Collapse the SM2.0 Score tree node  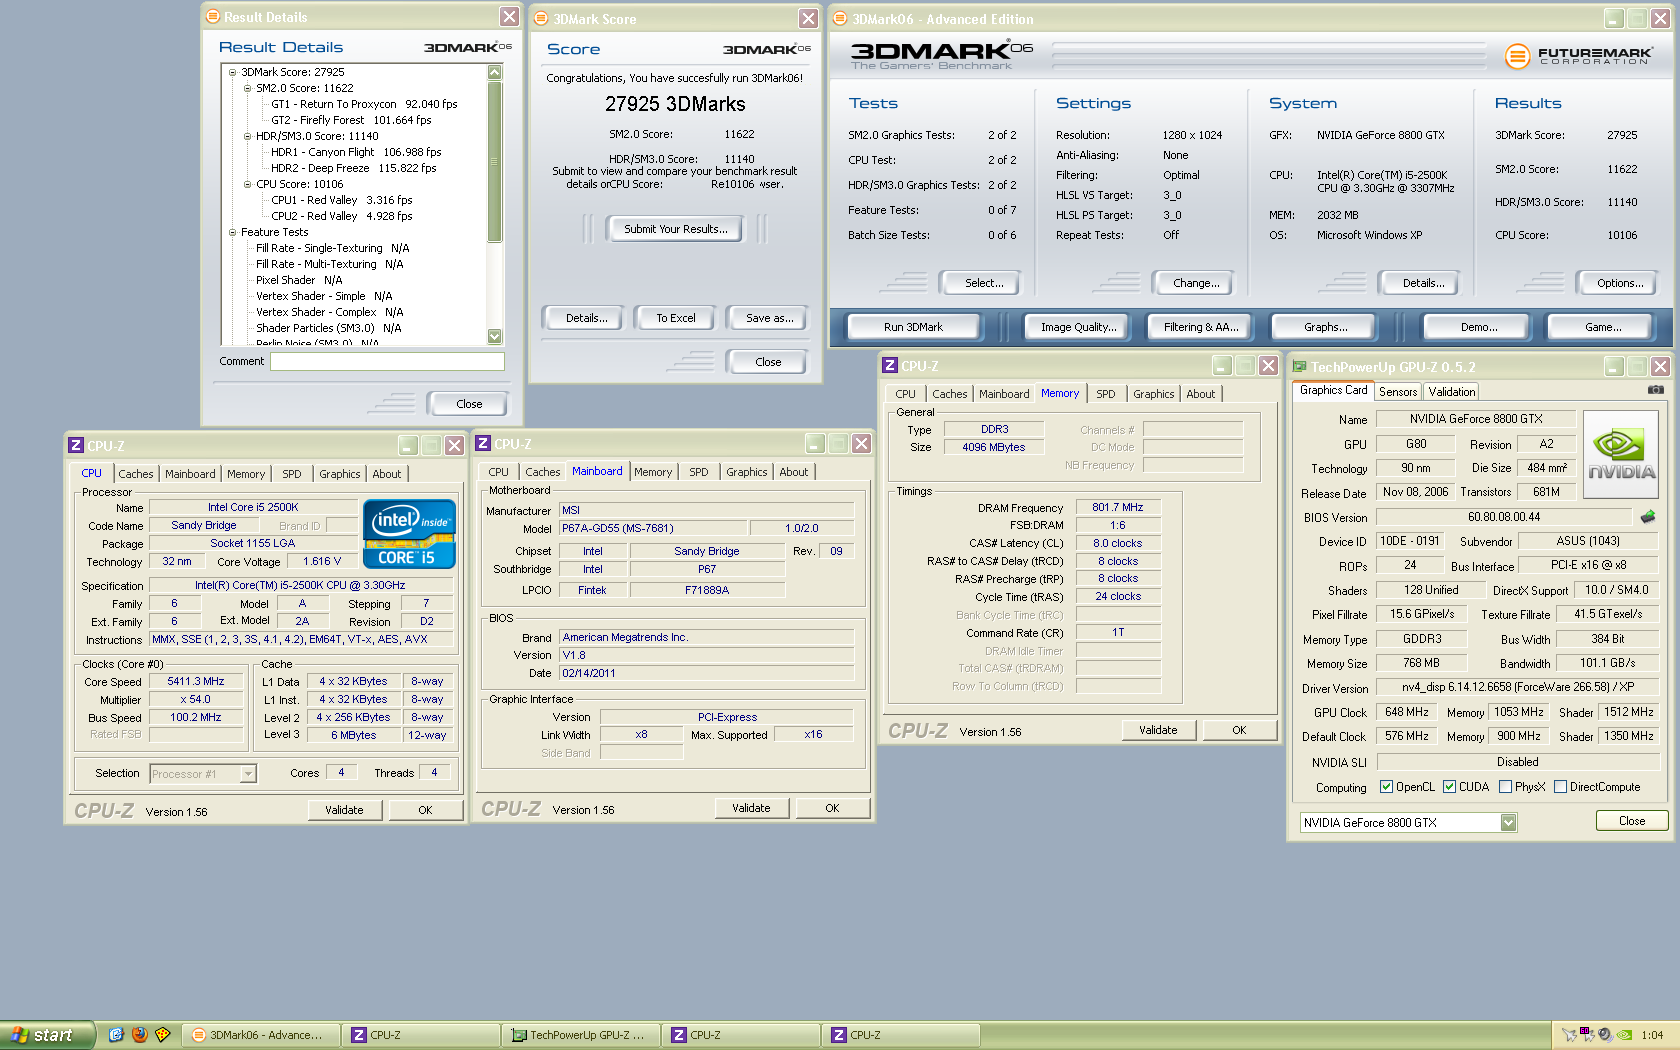247,88
